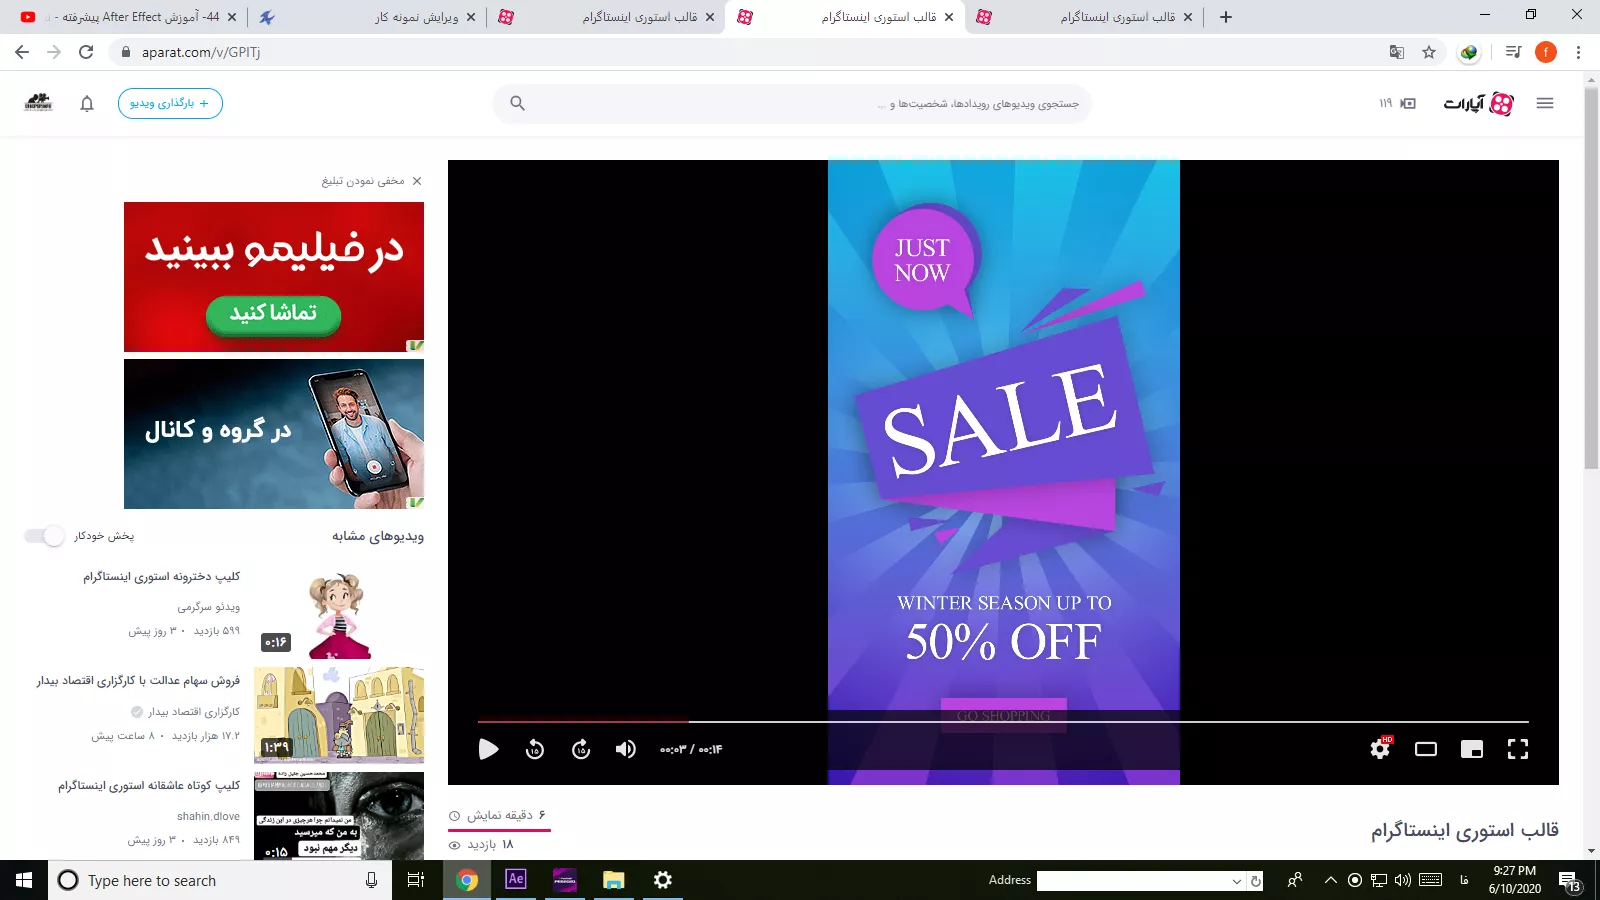The height and width of the screenshot is (900, 1600).
Task: Show hidden system tray icons
Action: (x=1330, y=880)
